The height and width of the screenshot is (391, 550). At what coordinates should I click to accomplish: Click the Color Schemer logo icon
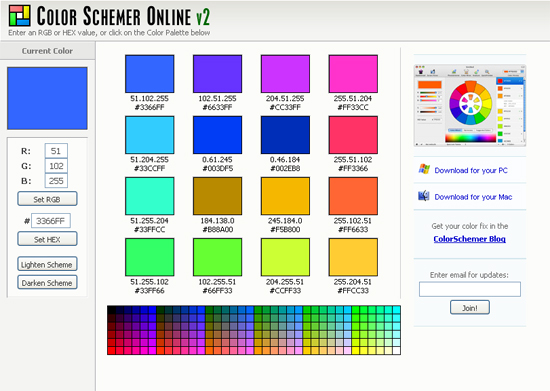[x=20, y=15]
